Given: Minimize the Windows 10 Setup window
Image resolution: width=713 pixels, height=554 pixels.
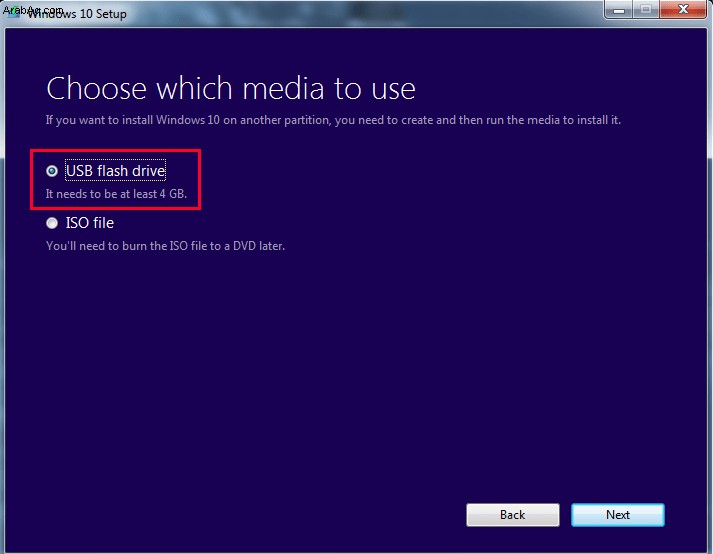Looking at the screenshot, I should (x=618, y=9).
